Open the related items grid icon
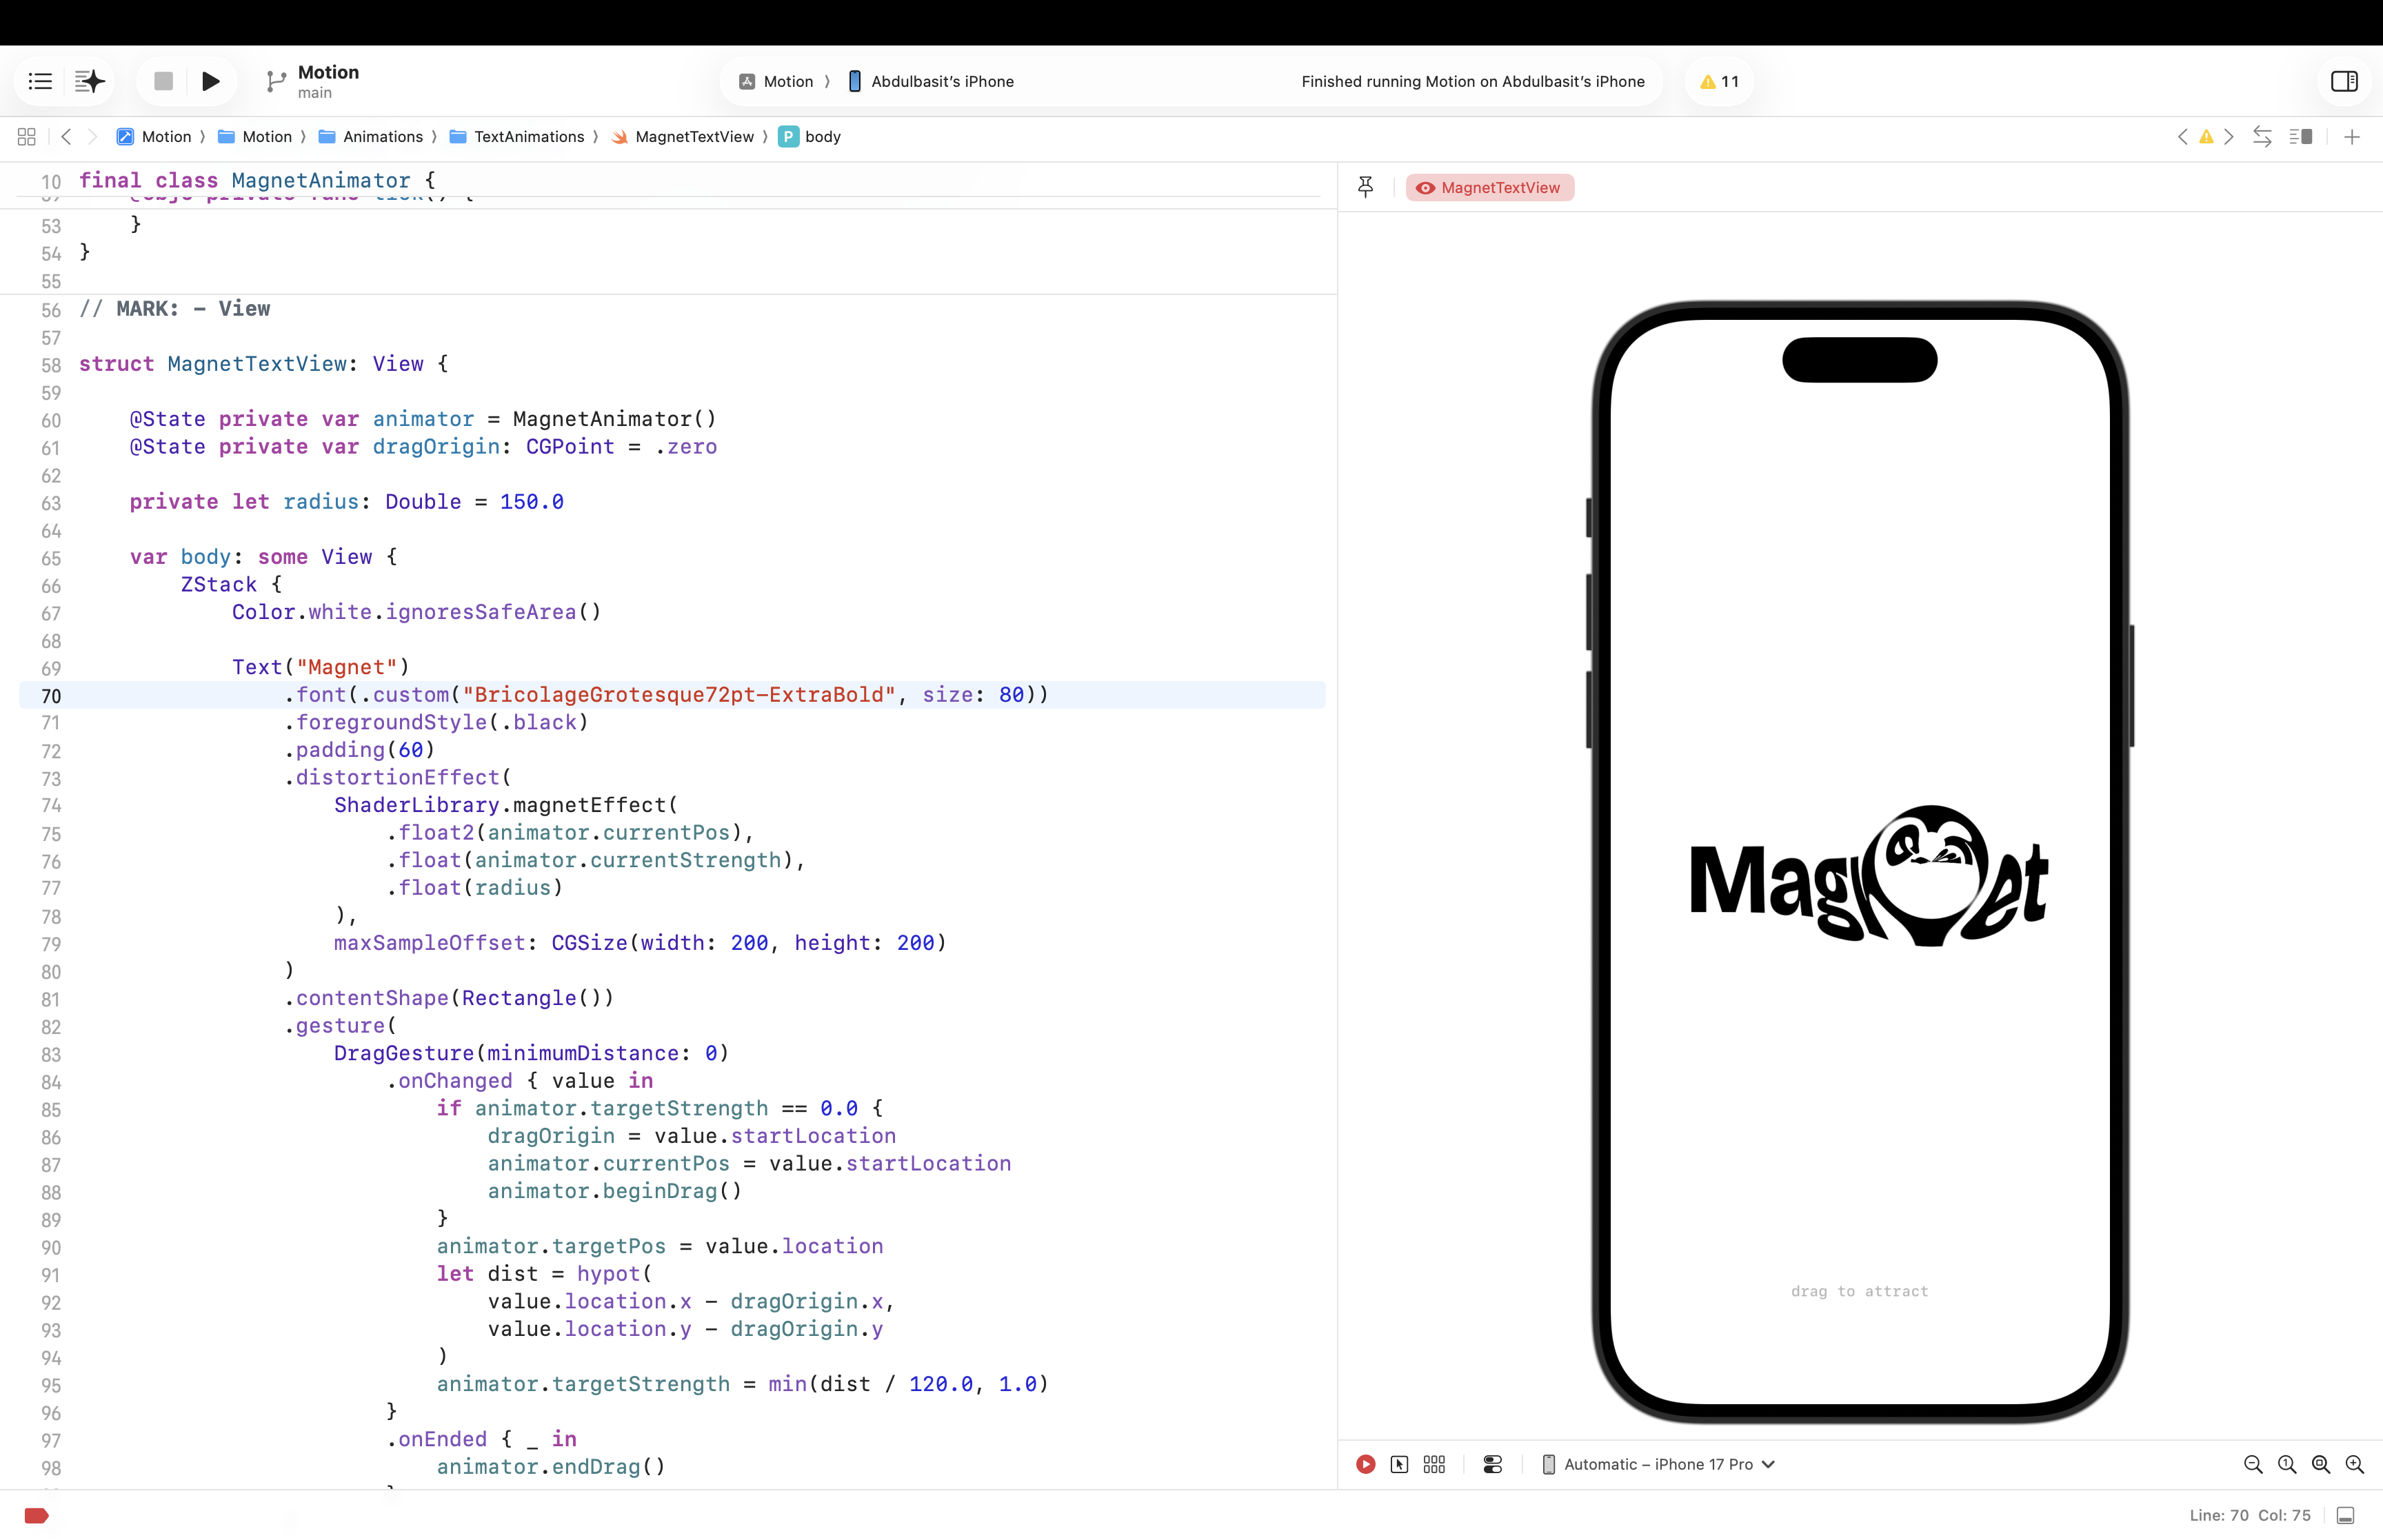The height and width of the screenshot is (1540, 2383). point(27,137)
